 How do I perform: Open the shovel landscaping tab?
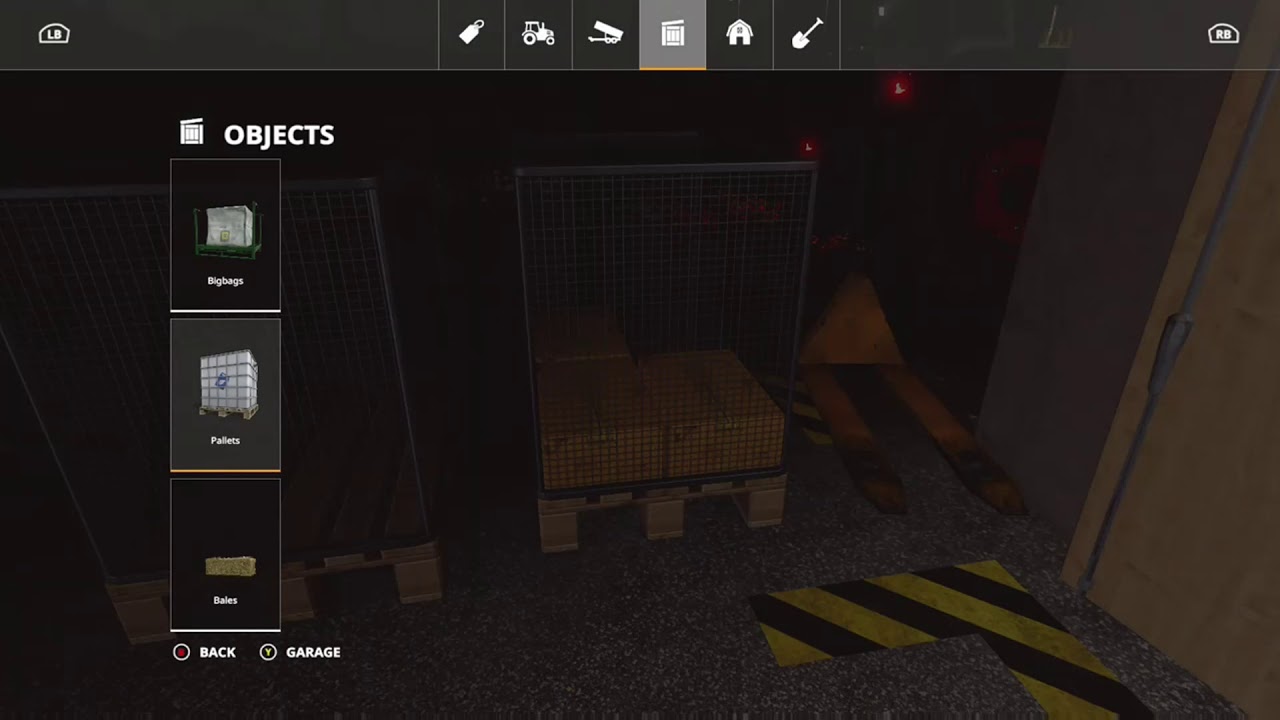tap(806, 34)
